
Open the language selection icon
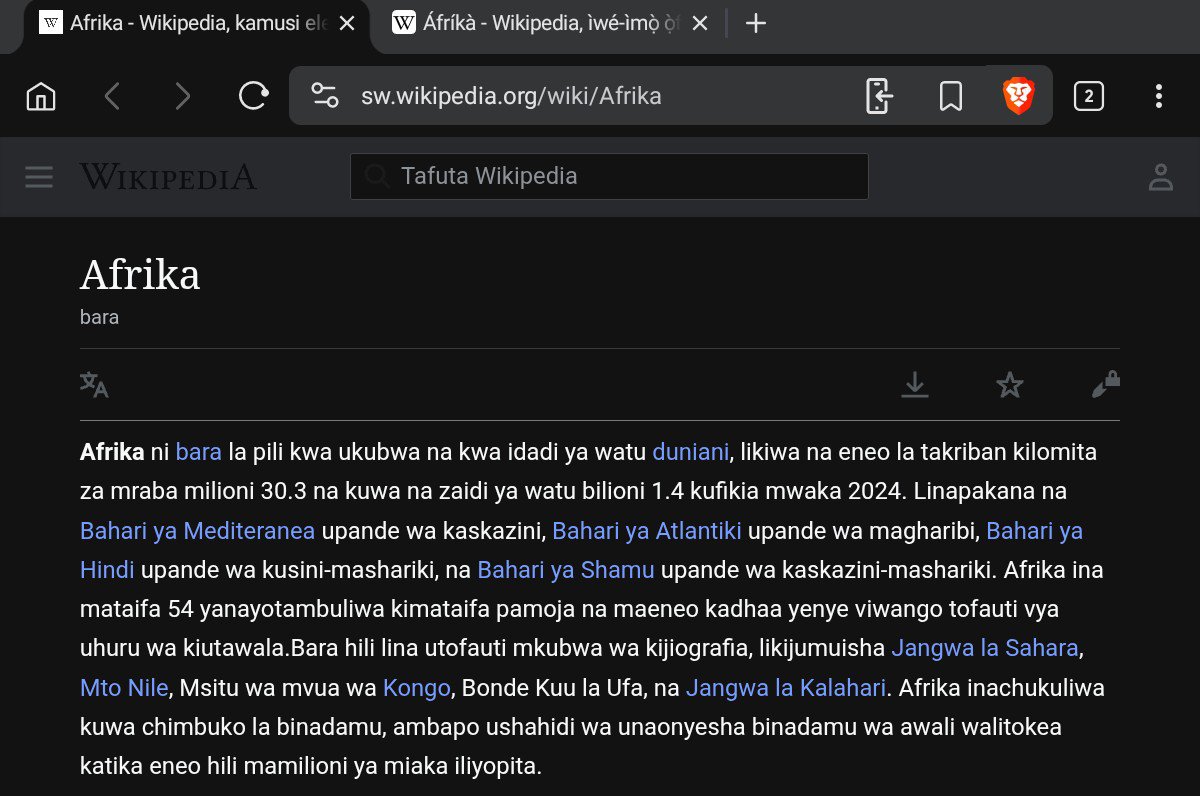94,385
